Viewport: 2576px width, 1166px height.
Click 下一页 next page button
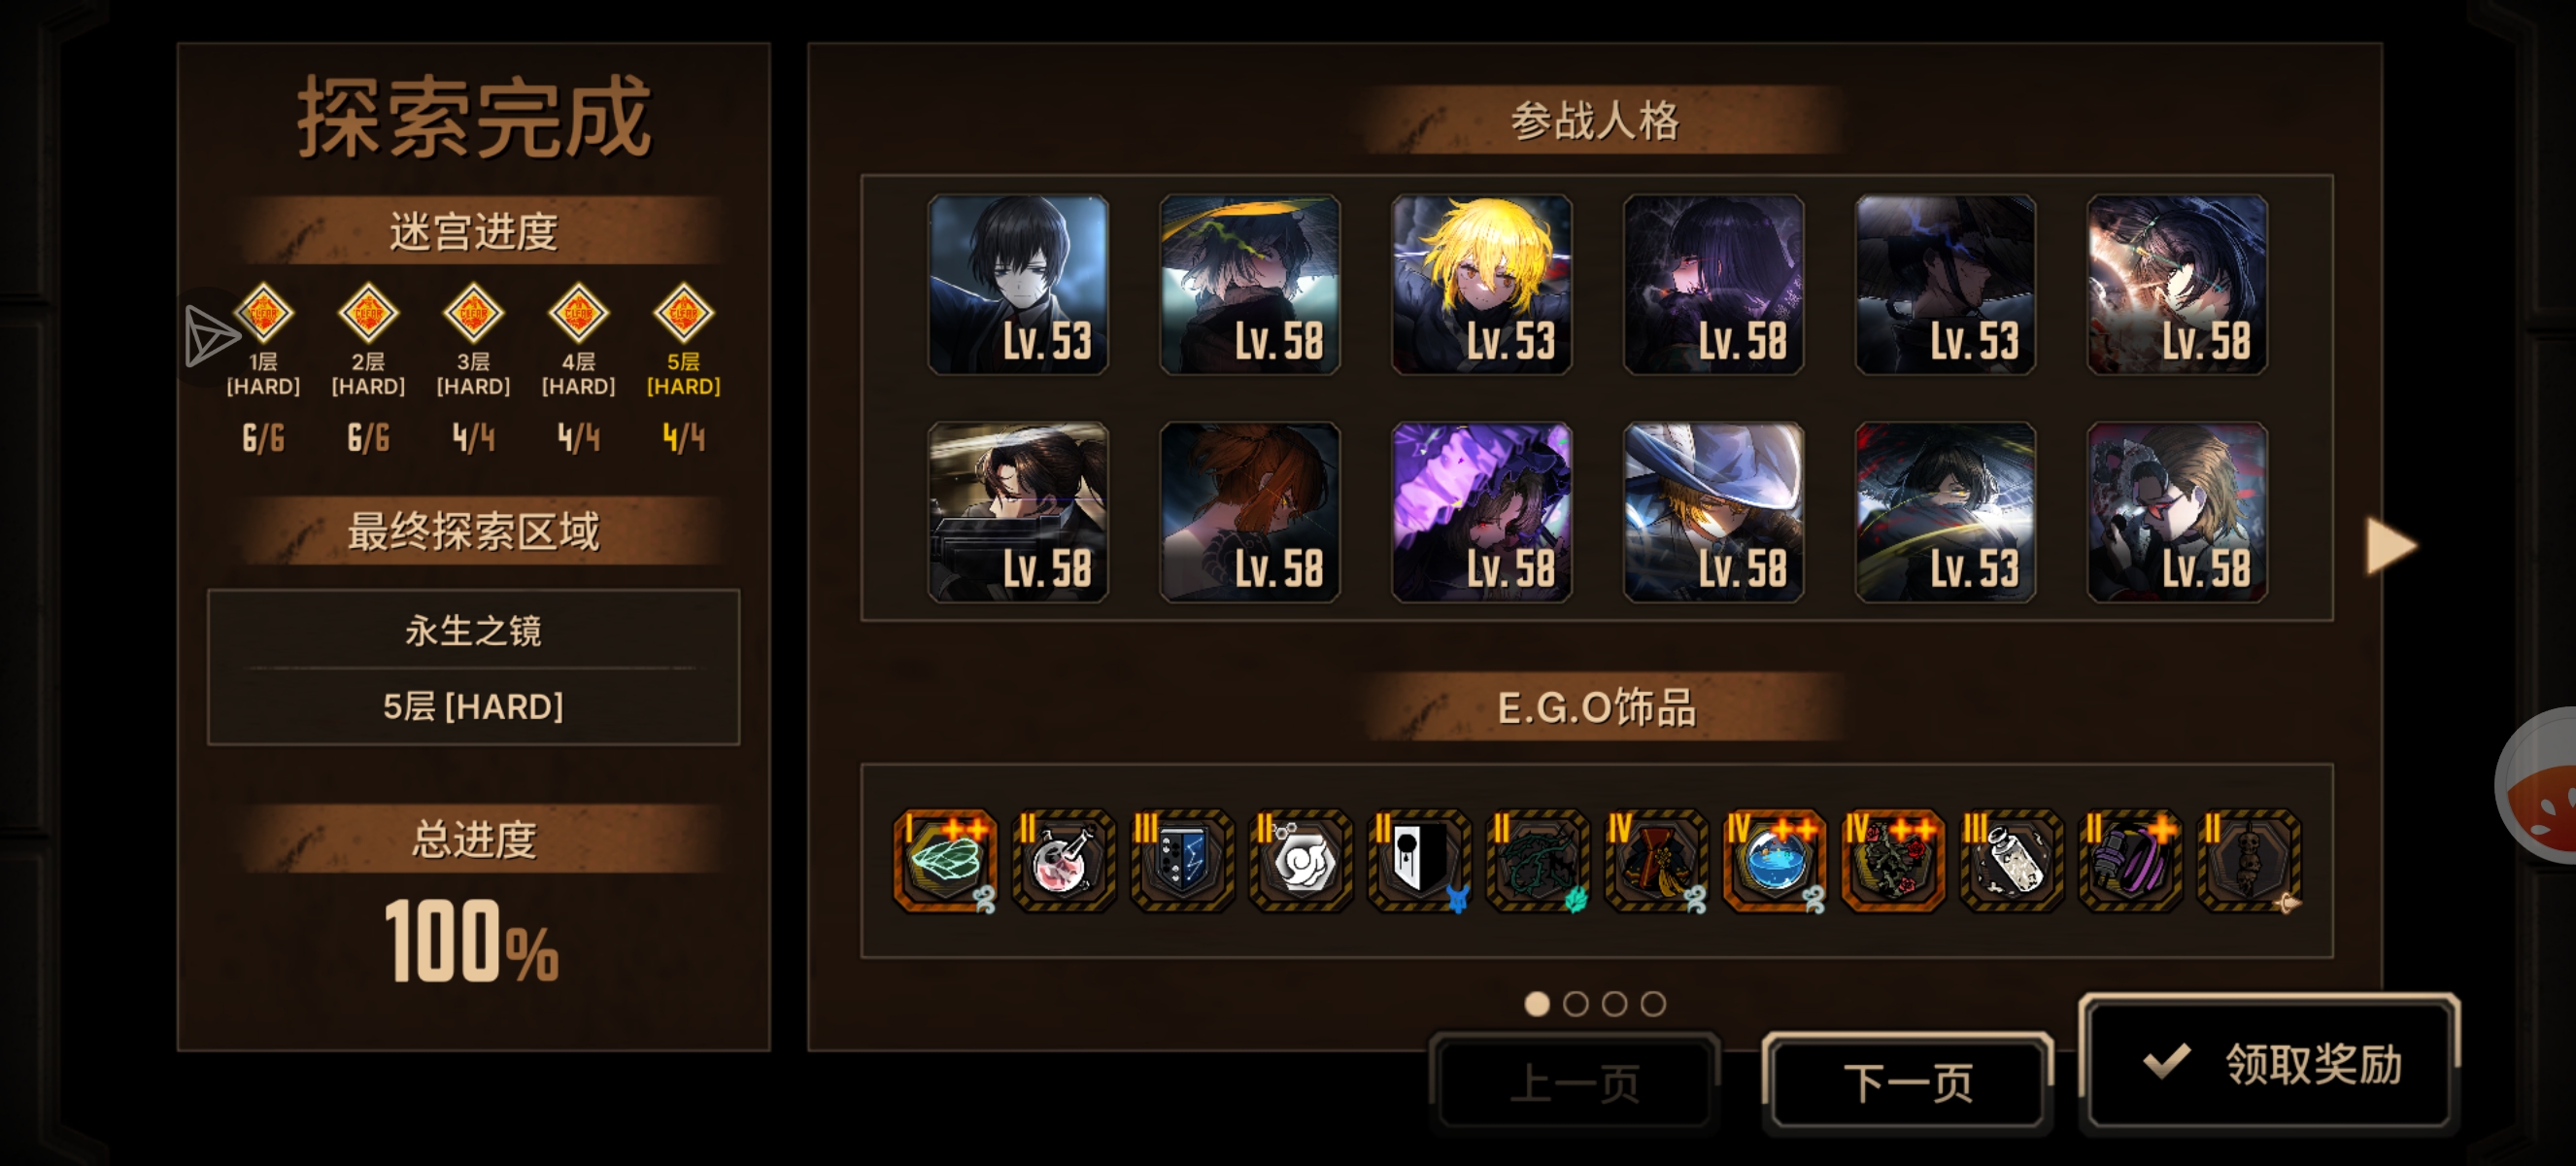point(1907,1083)
